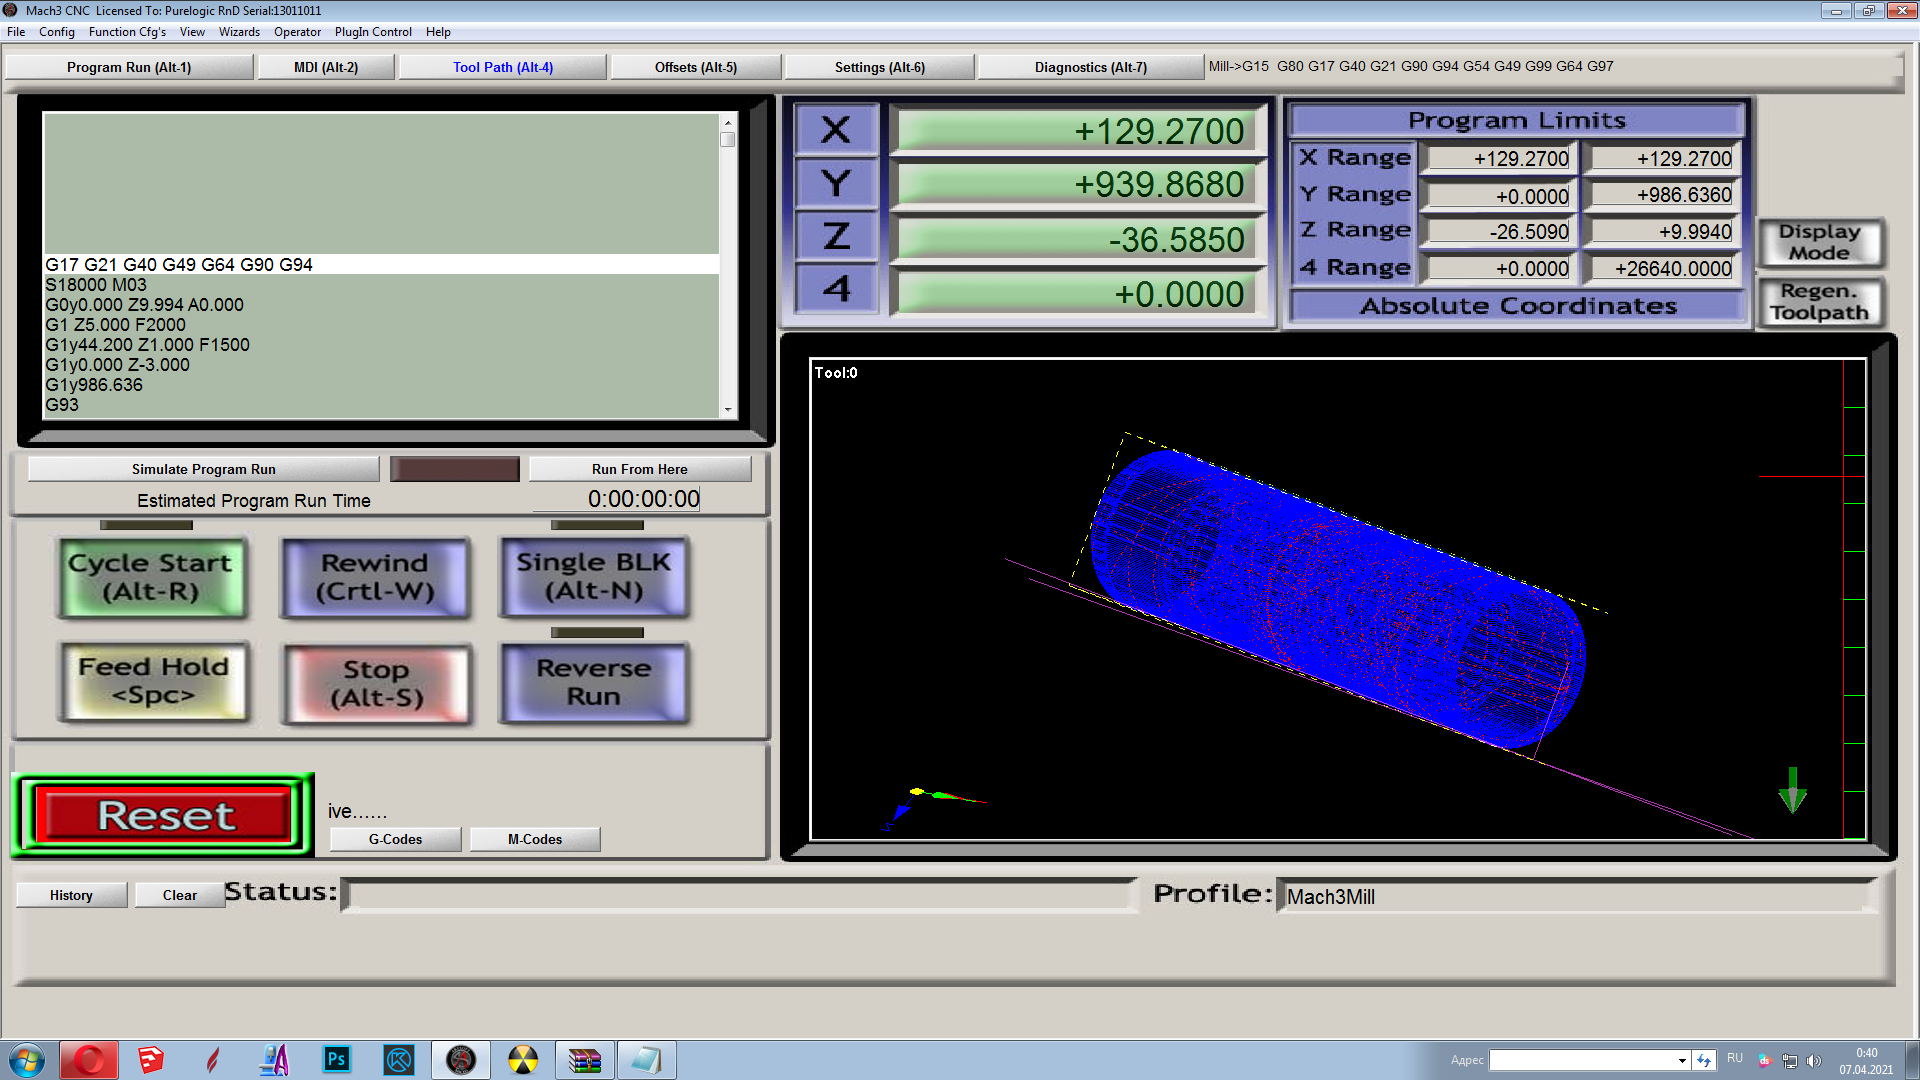Screen dimensions: 1920x1080
Task: Open the PlugIn Control menu
Action: pos(373,32)
